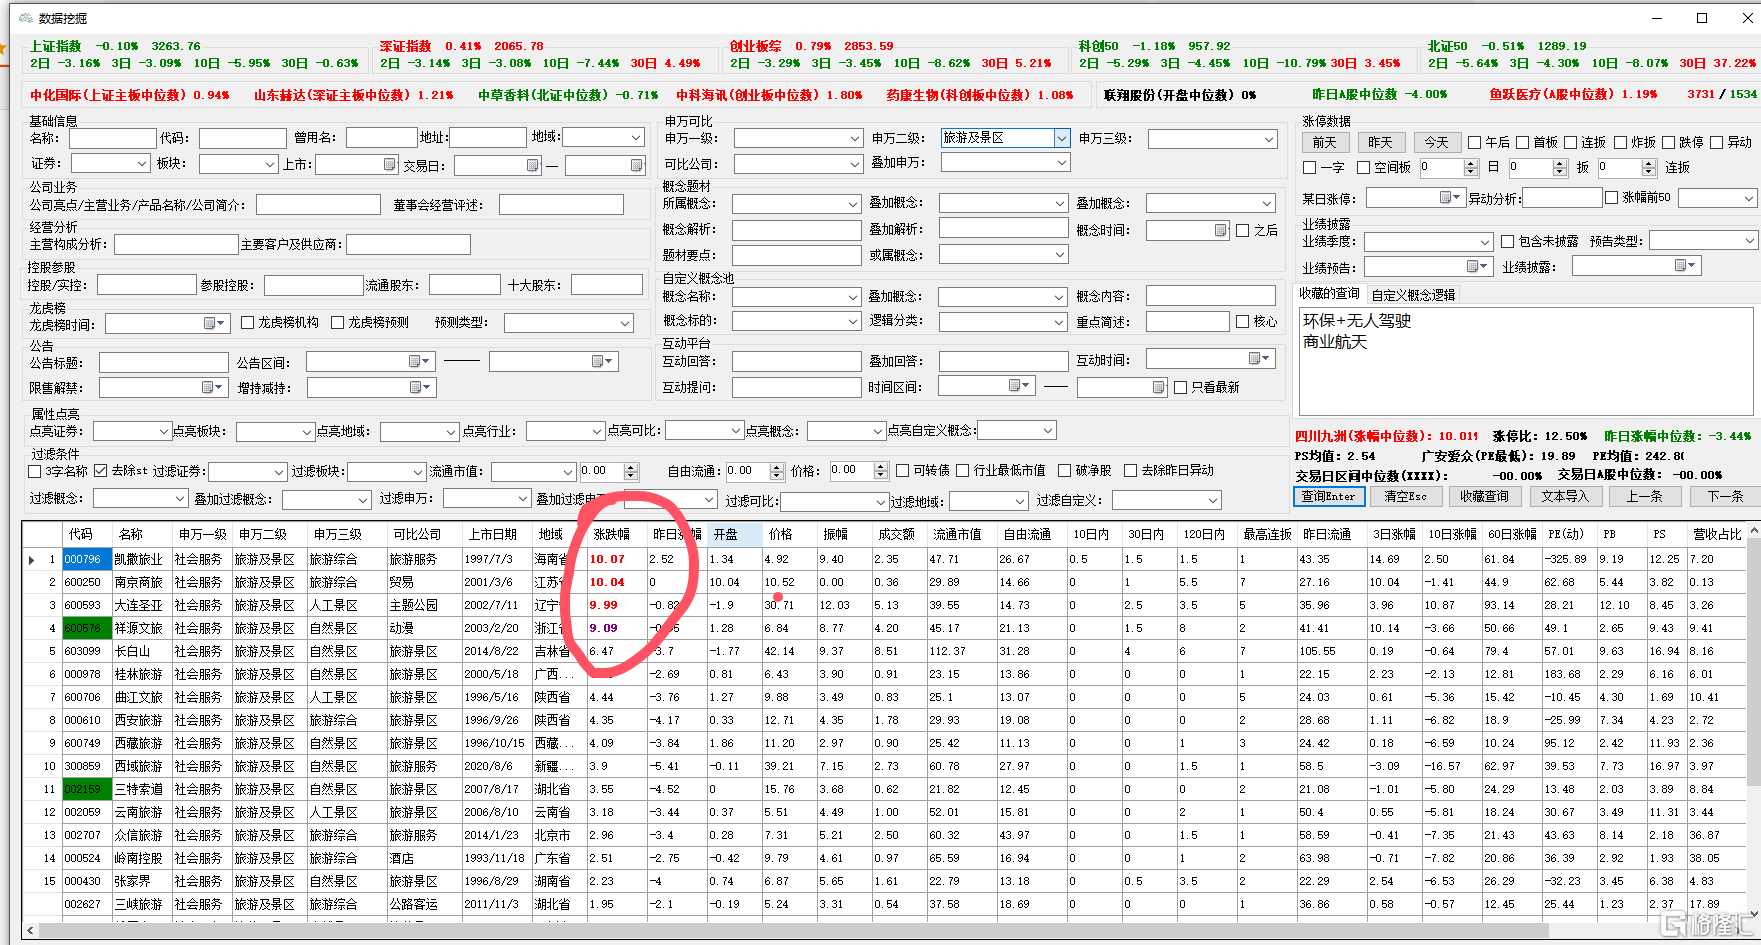The width and height of the screenshot is (1761, 945).
Task: Select saved query 环保+无人驾驶
Action: 1356,321
